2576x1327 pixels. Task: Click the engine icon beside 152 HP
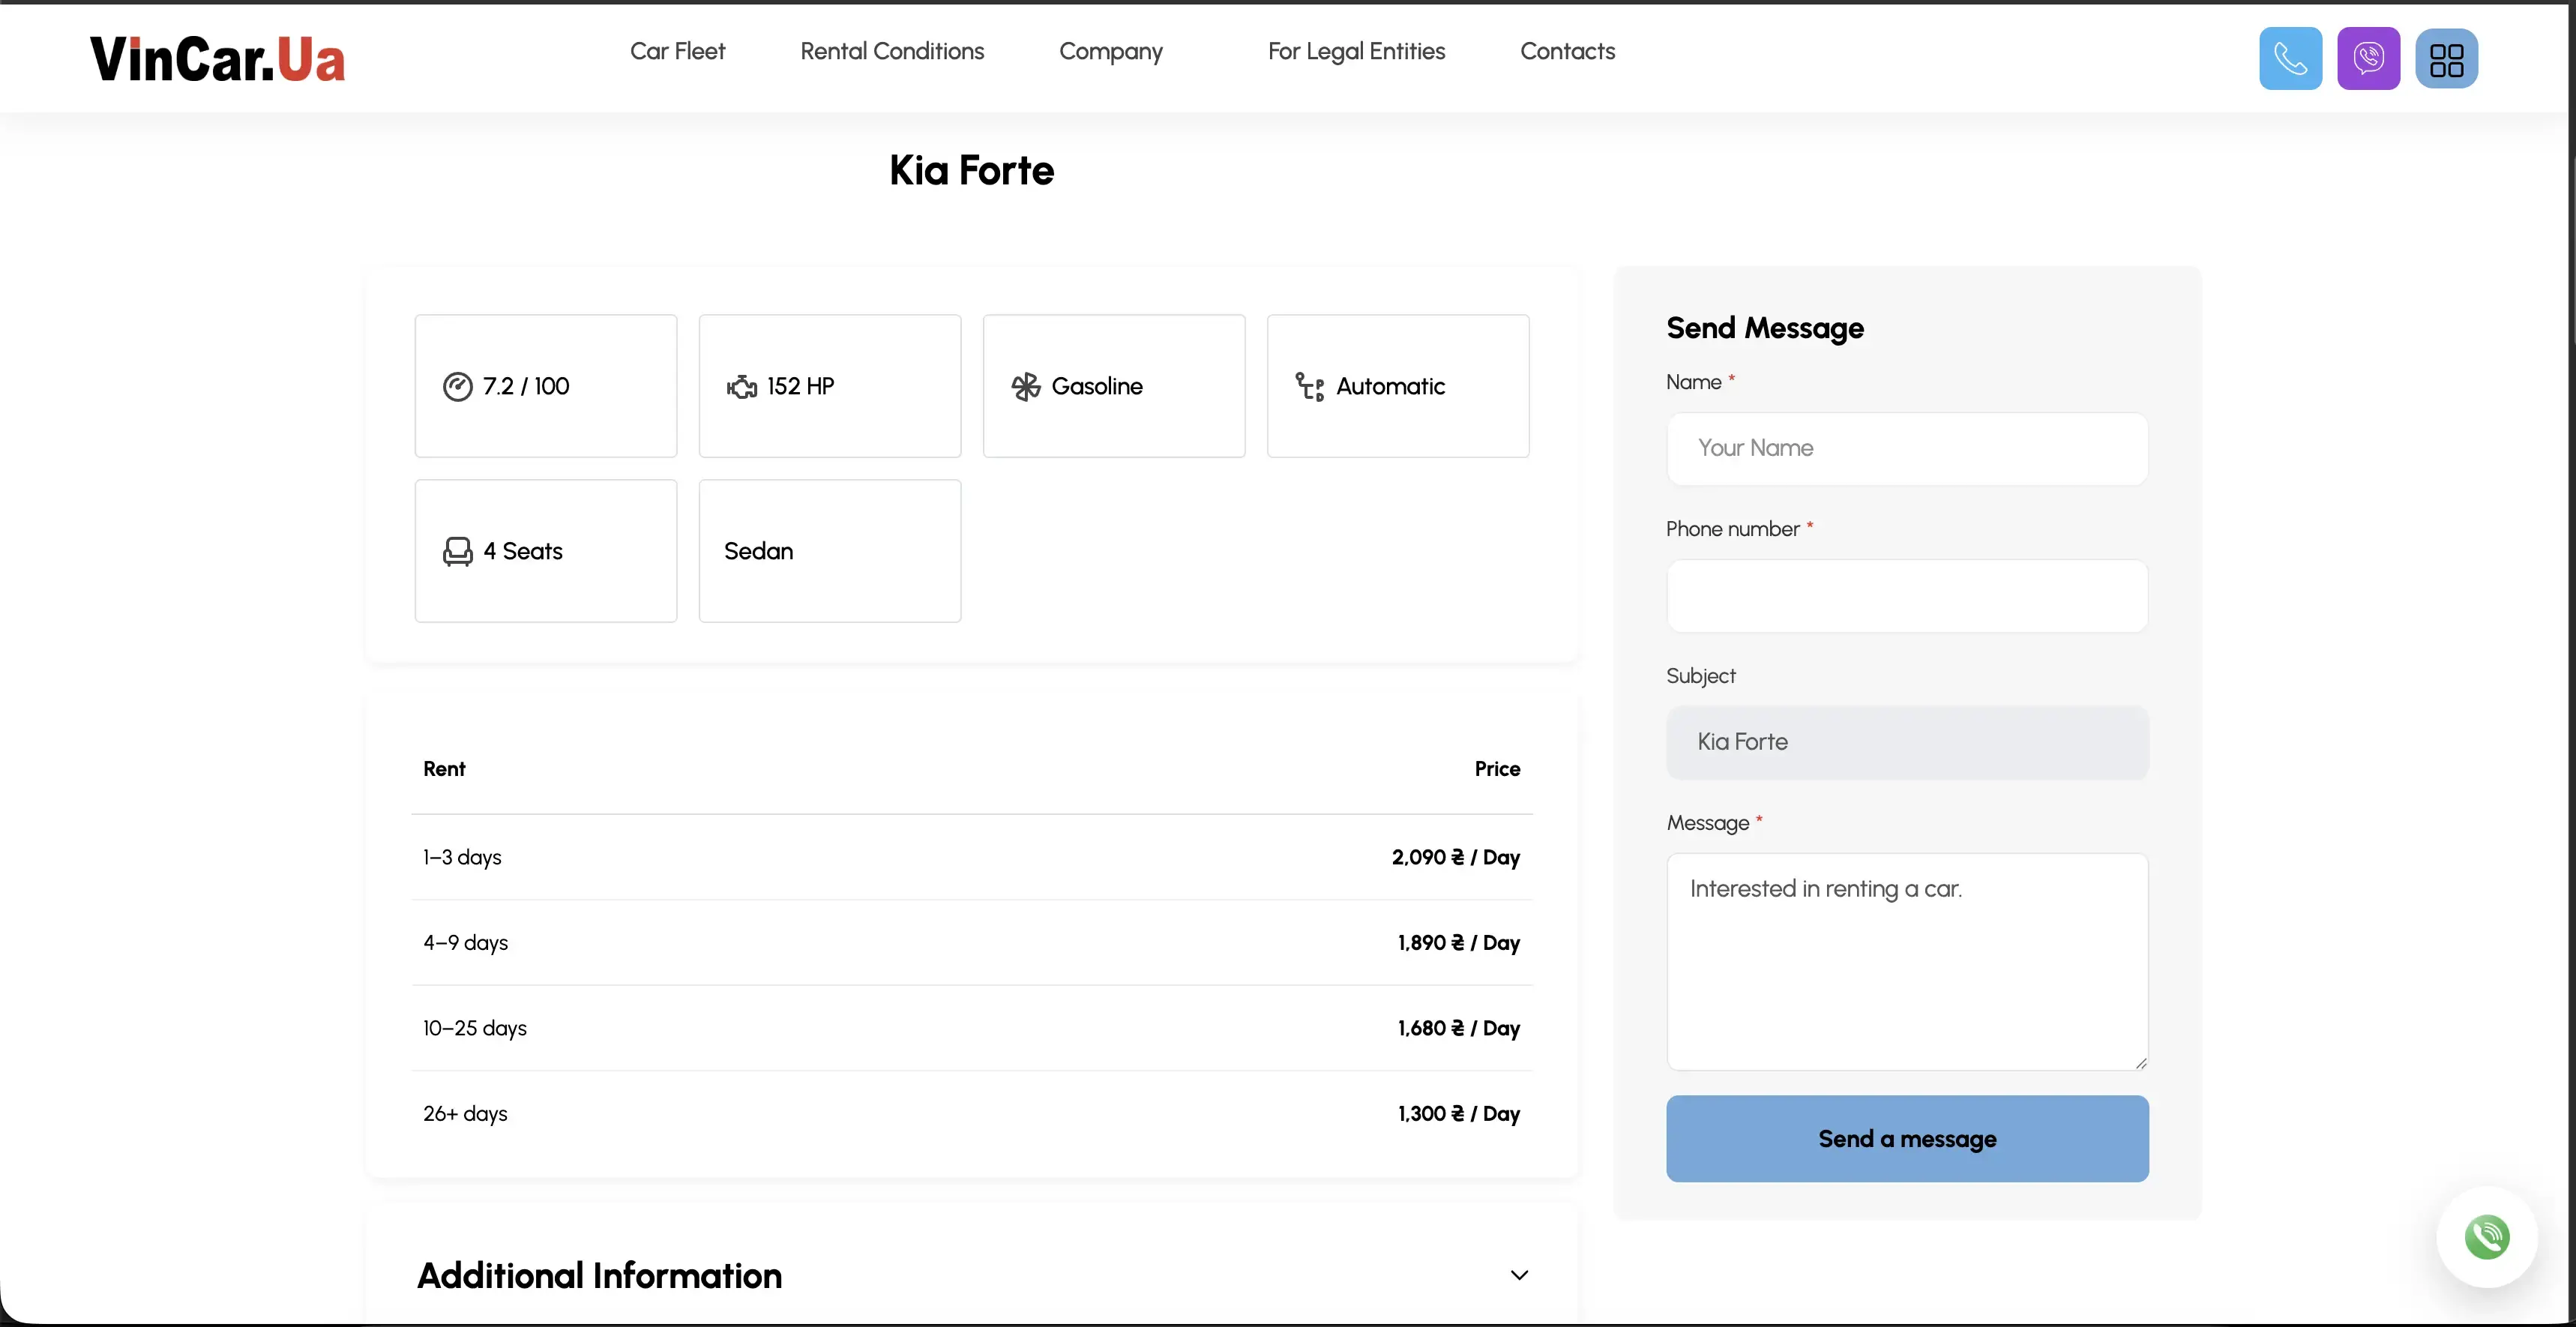[x=741, y=387]
